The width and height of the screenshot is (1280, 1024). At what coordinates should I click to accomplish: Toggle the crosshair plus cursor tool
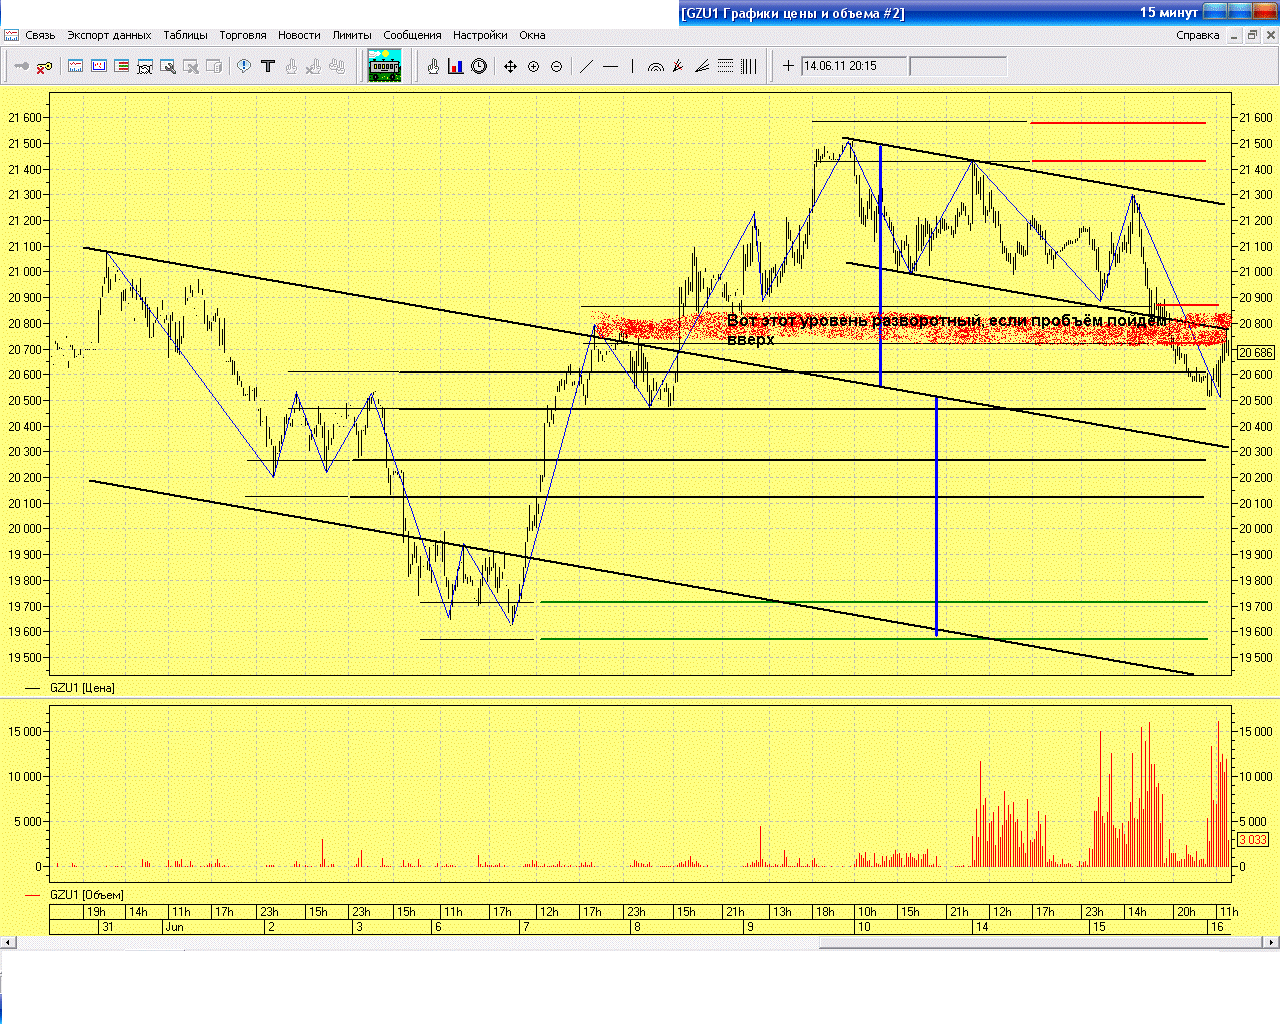pos(788,67)
